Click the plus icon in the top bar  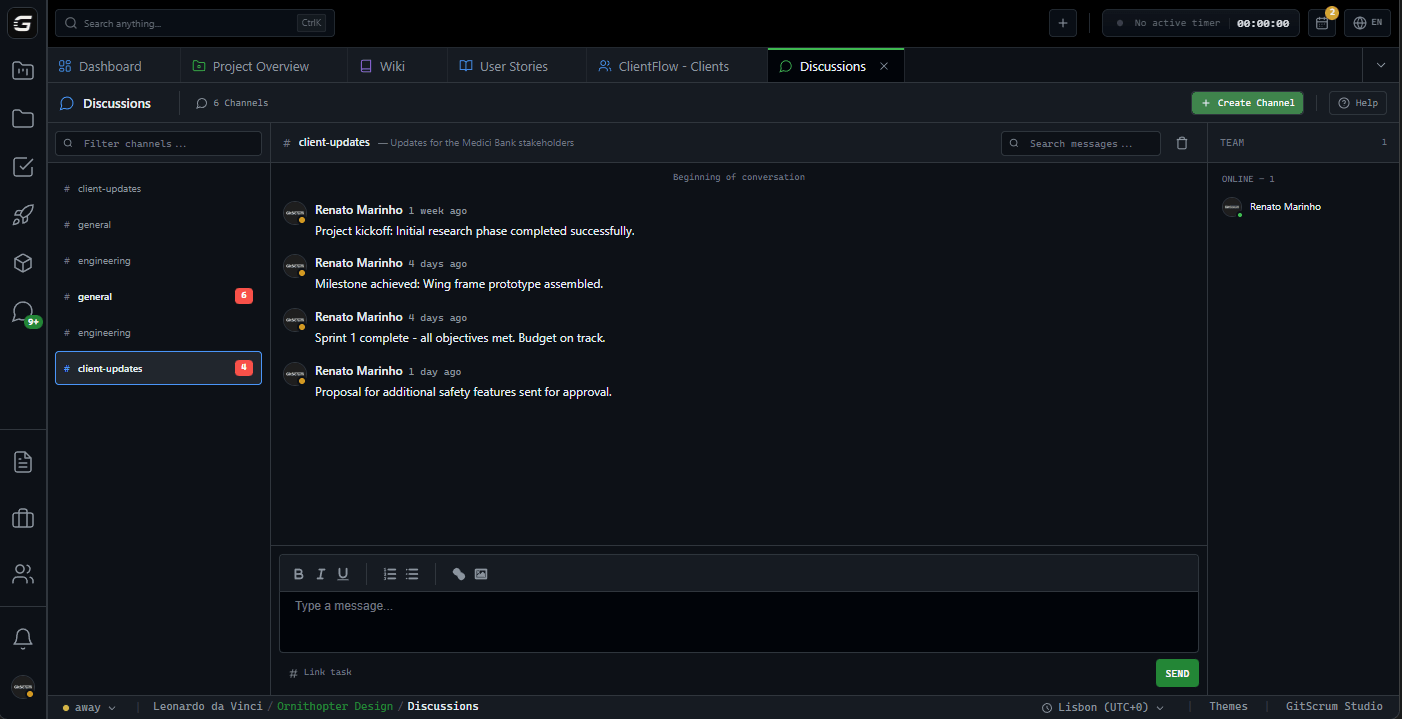[1062, 23]
